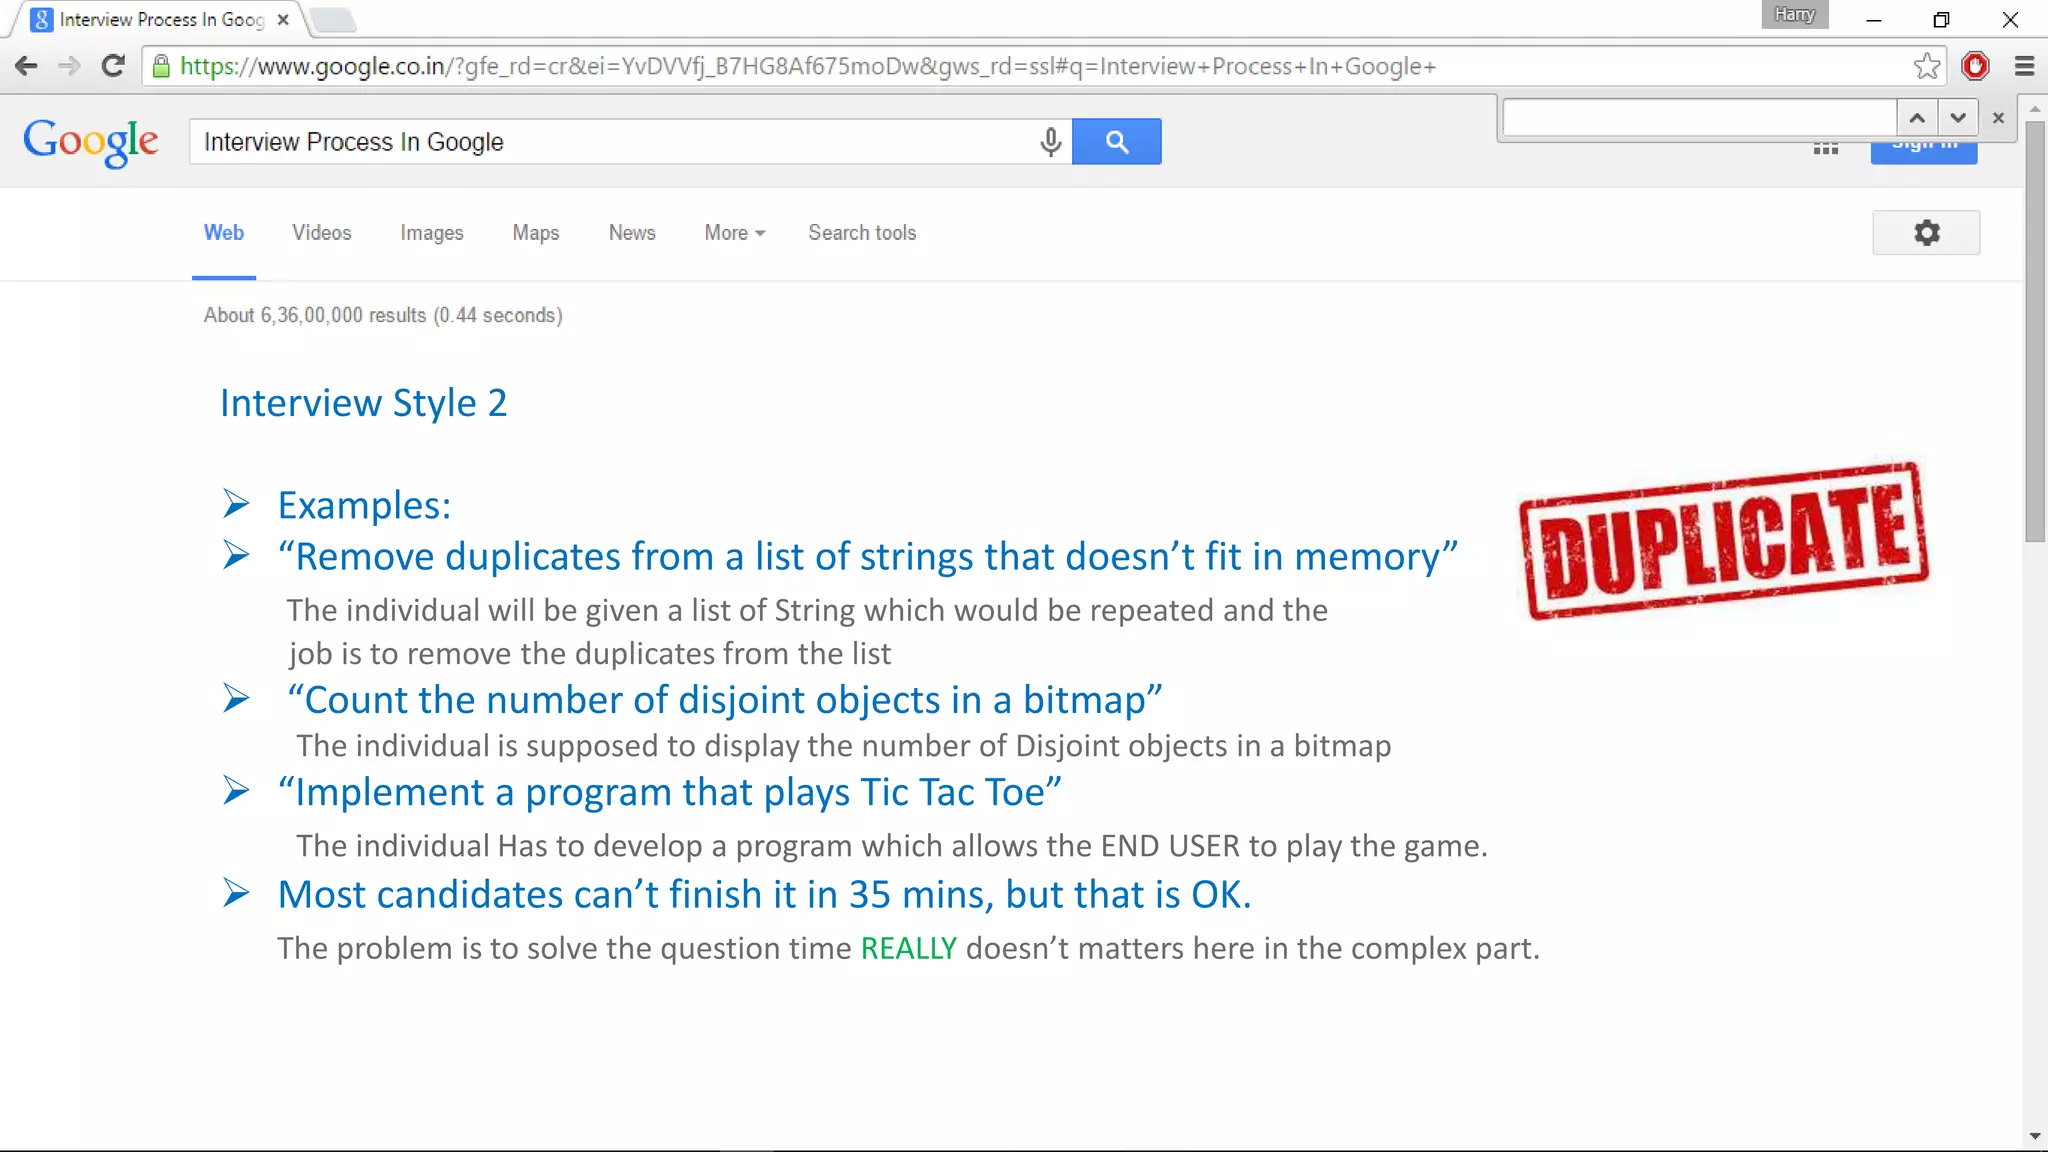Open Search tools
This screenshot has height=1152, width=2048.
point(862,233)
